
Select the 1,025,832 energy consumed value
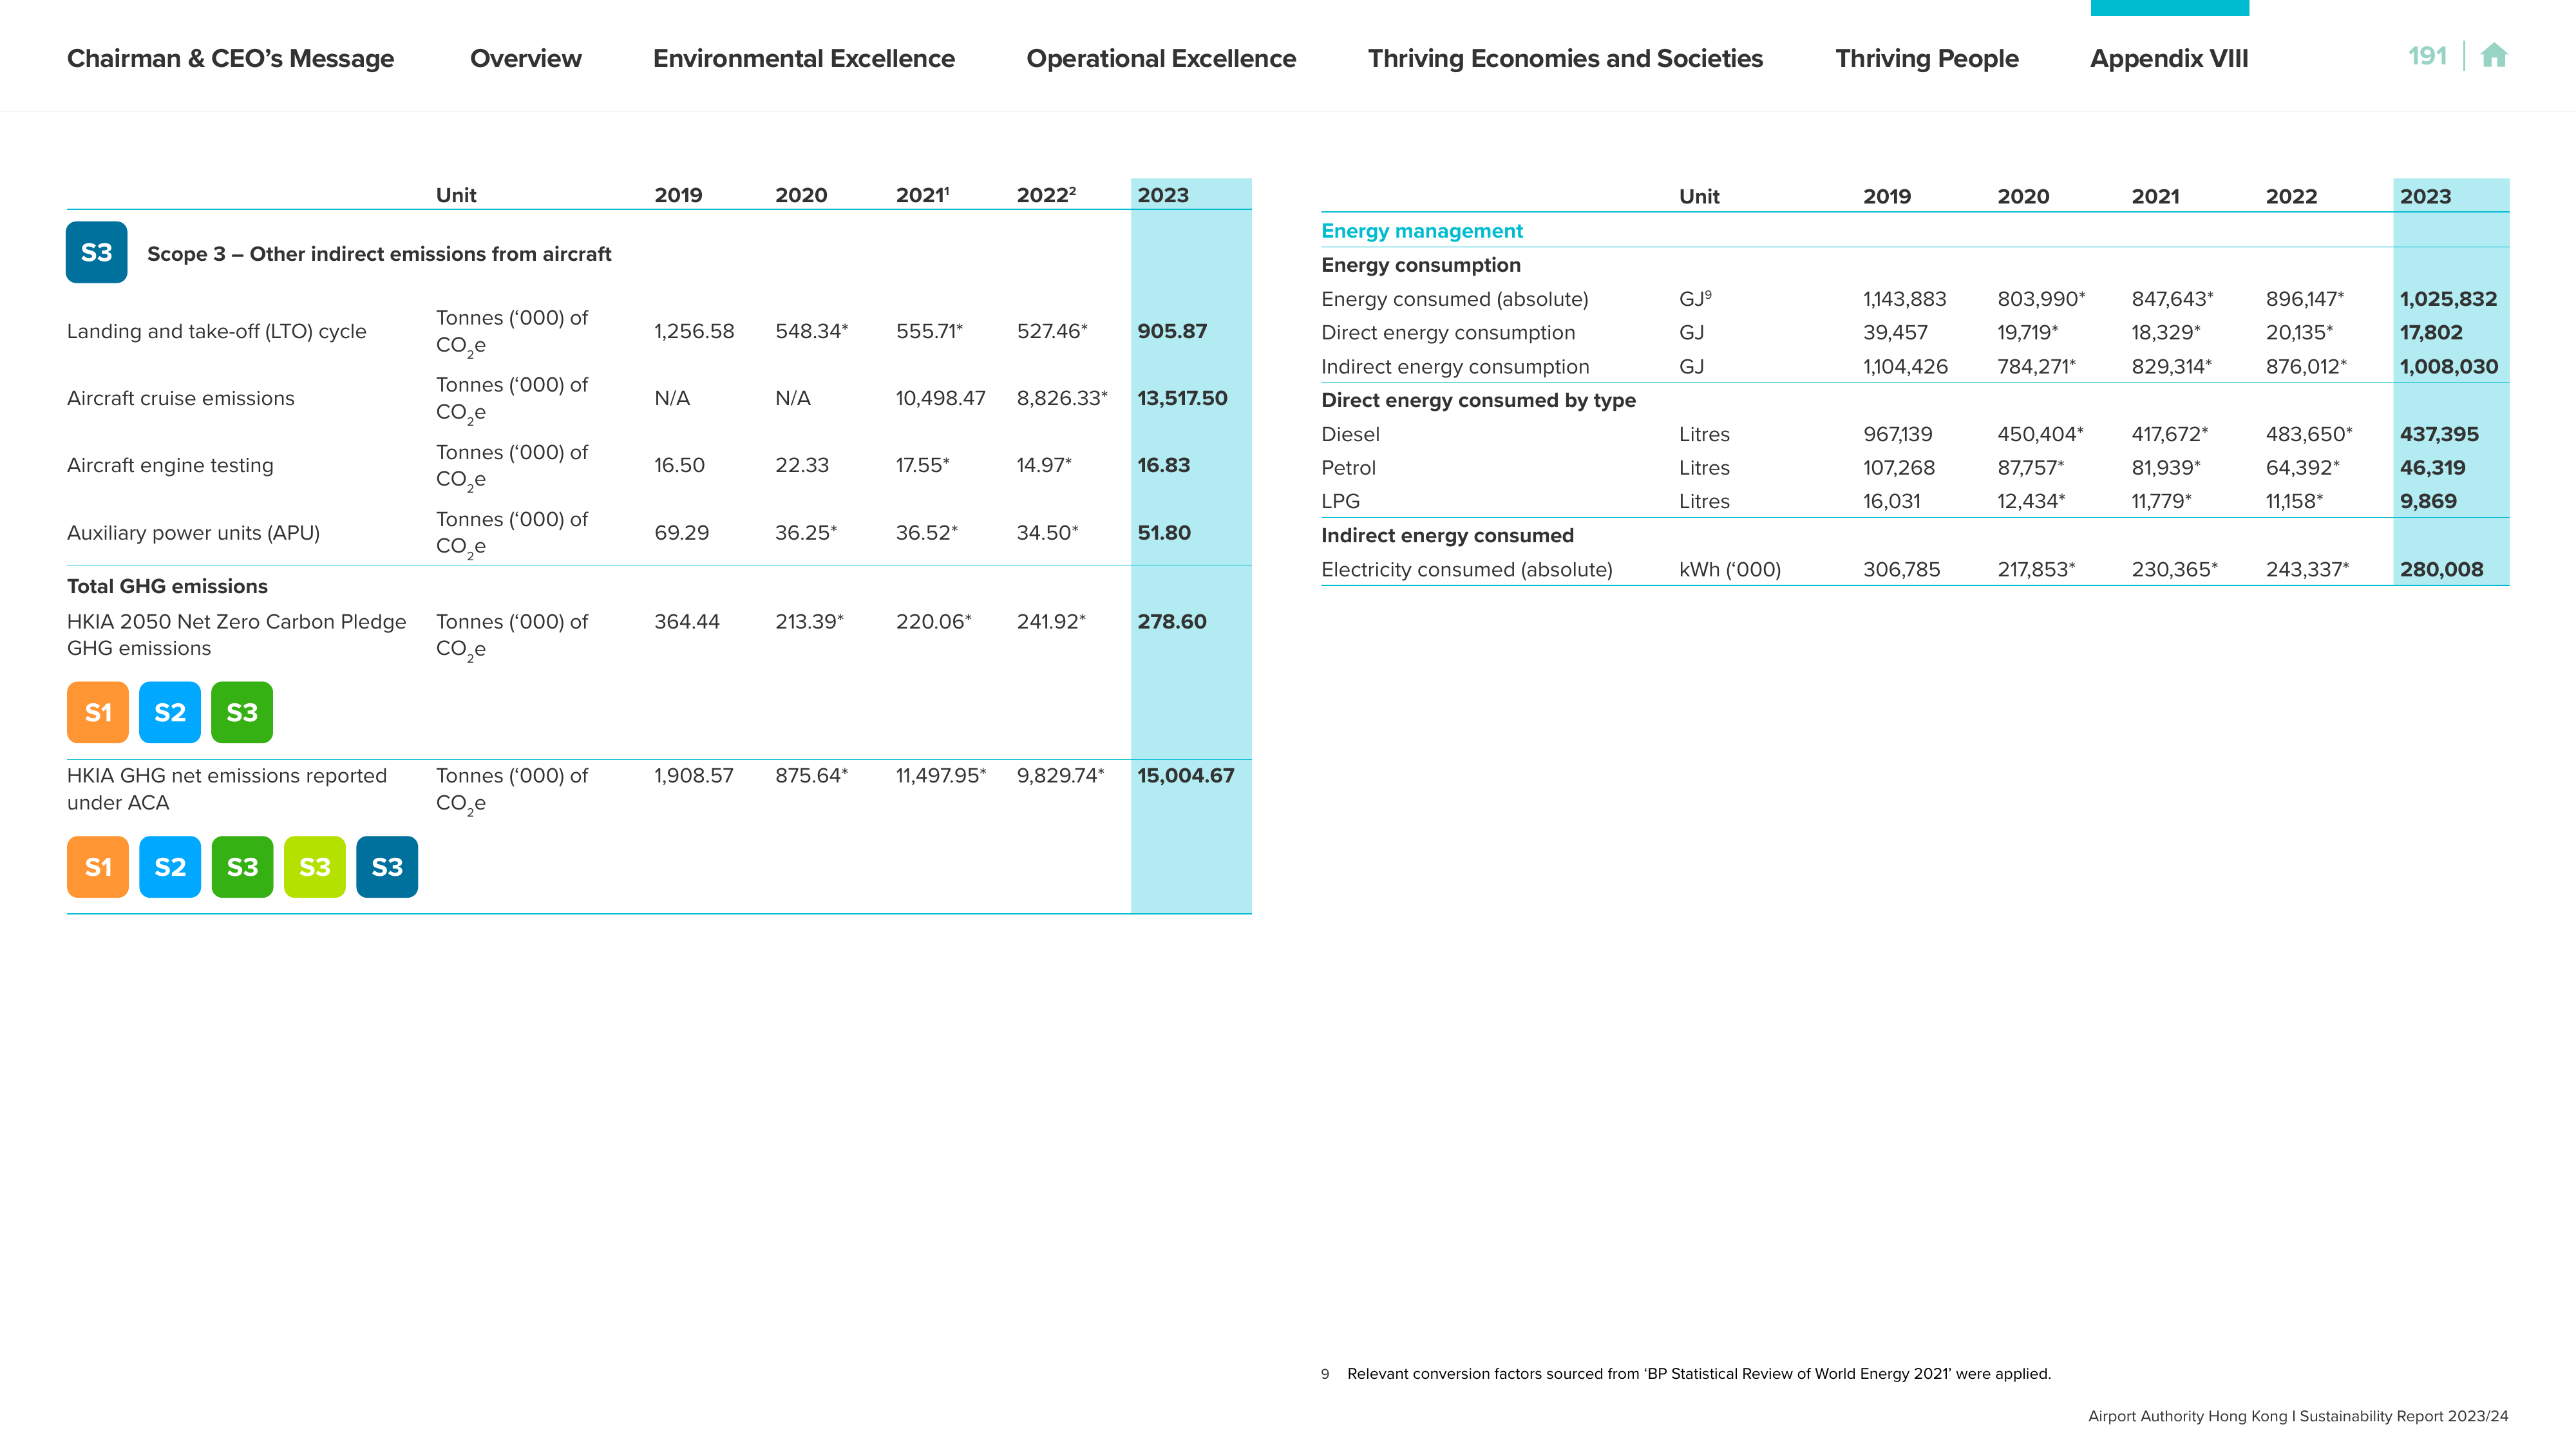pyautogui.click(x=2449, y=299)
